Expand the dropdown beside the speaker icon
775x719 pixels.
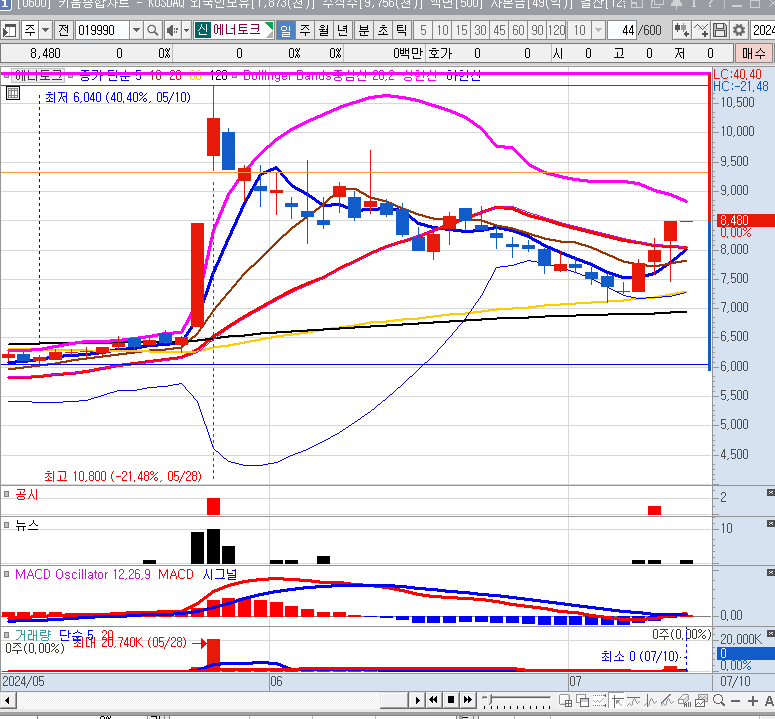pos(185,30)
